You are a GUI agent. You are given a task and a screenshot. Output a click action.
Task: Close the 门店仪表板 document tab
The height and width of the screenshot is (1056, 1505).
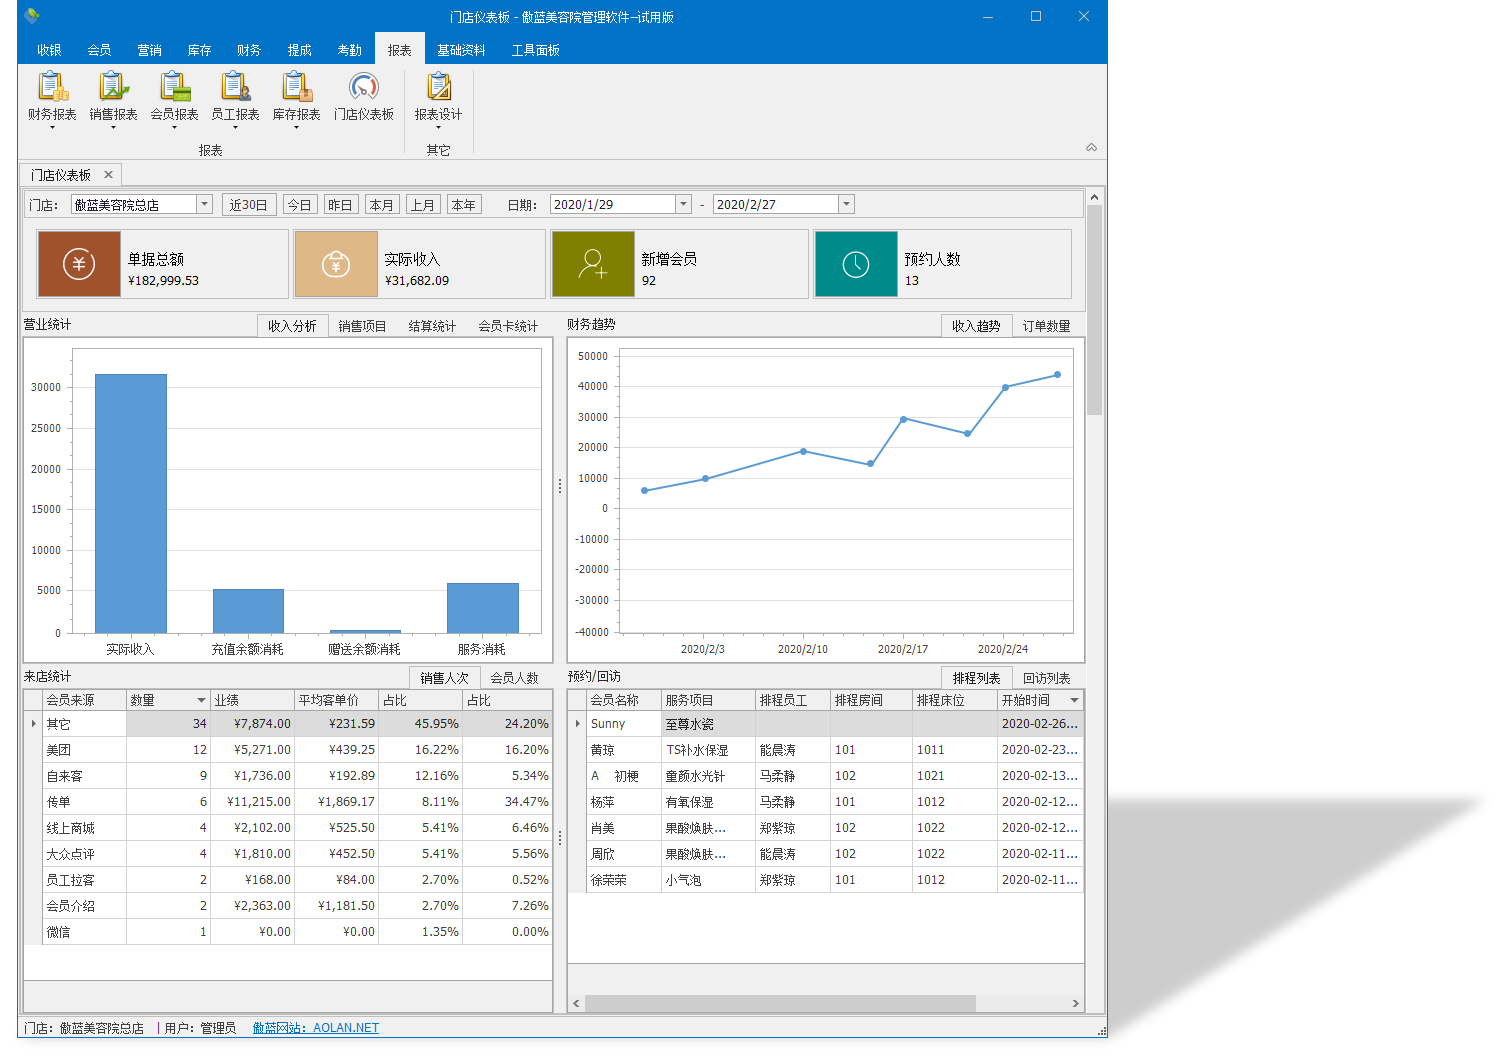coord(108,175)
